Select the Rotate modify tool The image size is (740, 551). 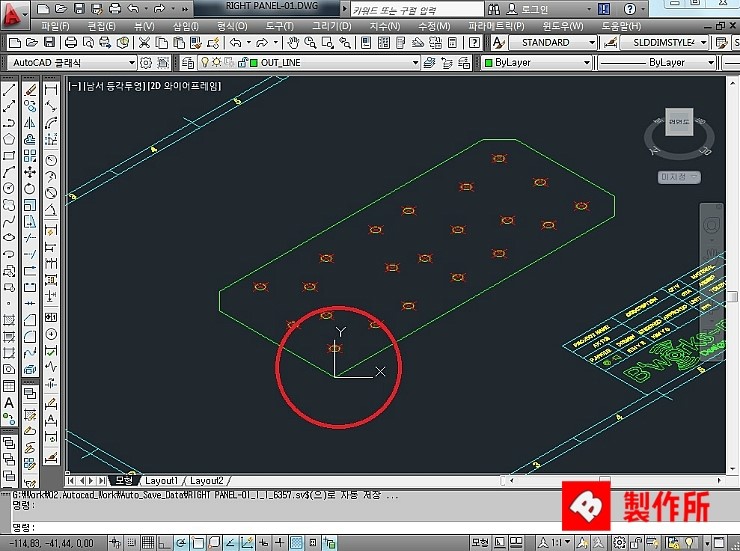[x=30, y=189]
